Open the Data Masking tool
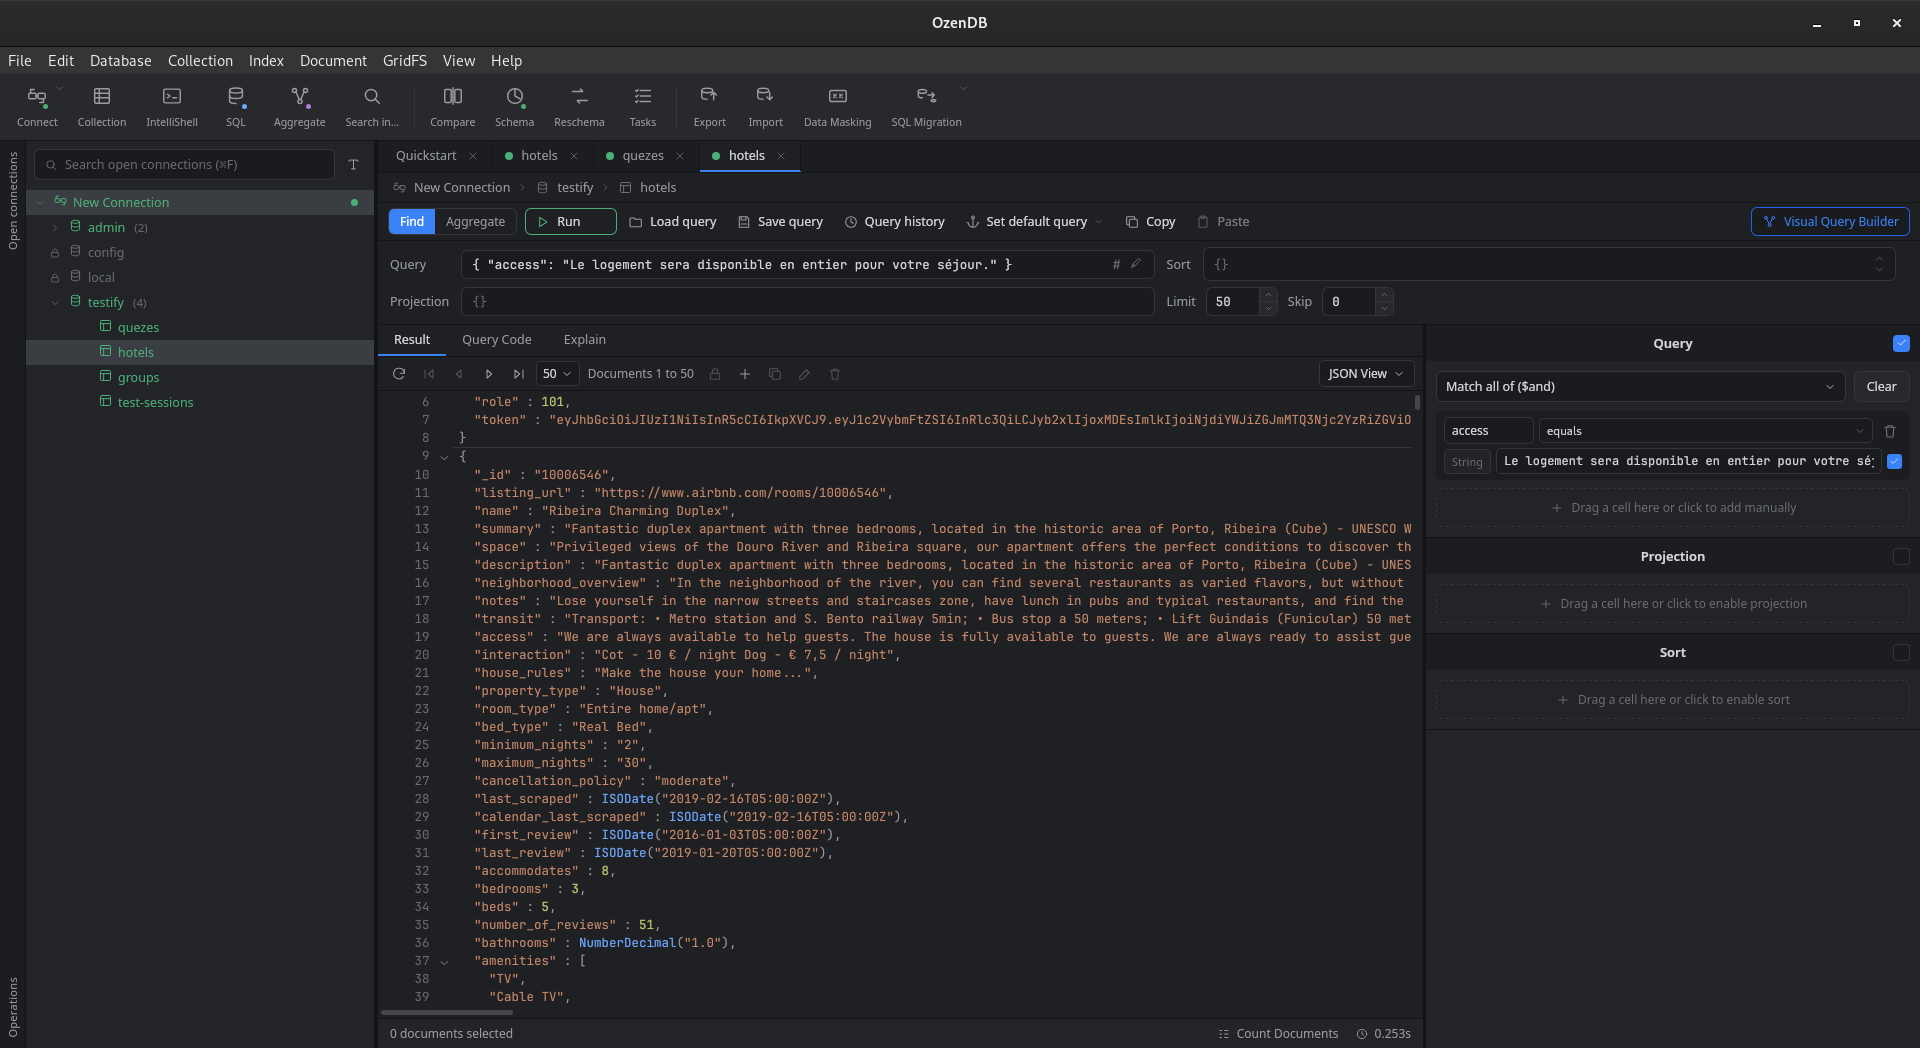Viewport: 1920px width, 1048px height. click(x=838, y=106)
